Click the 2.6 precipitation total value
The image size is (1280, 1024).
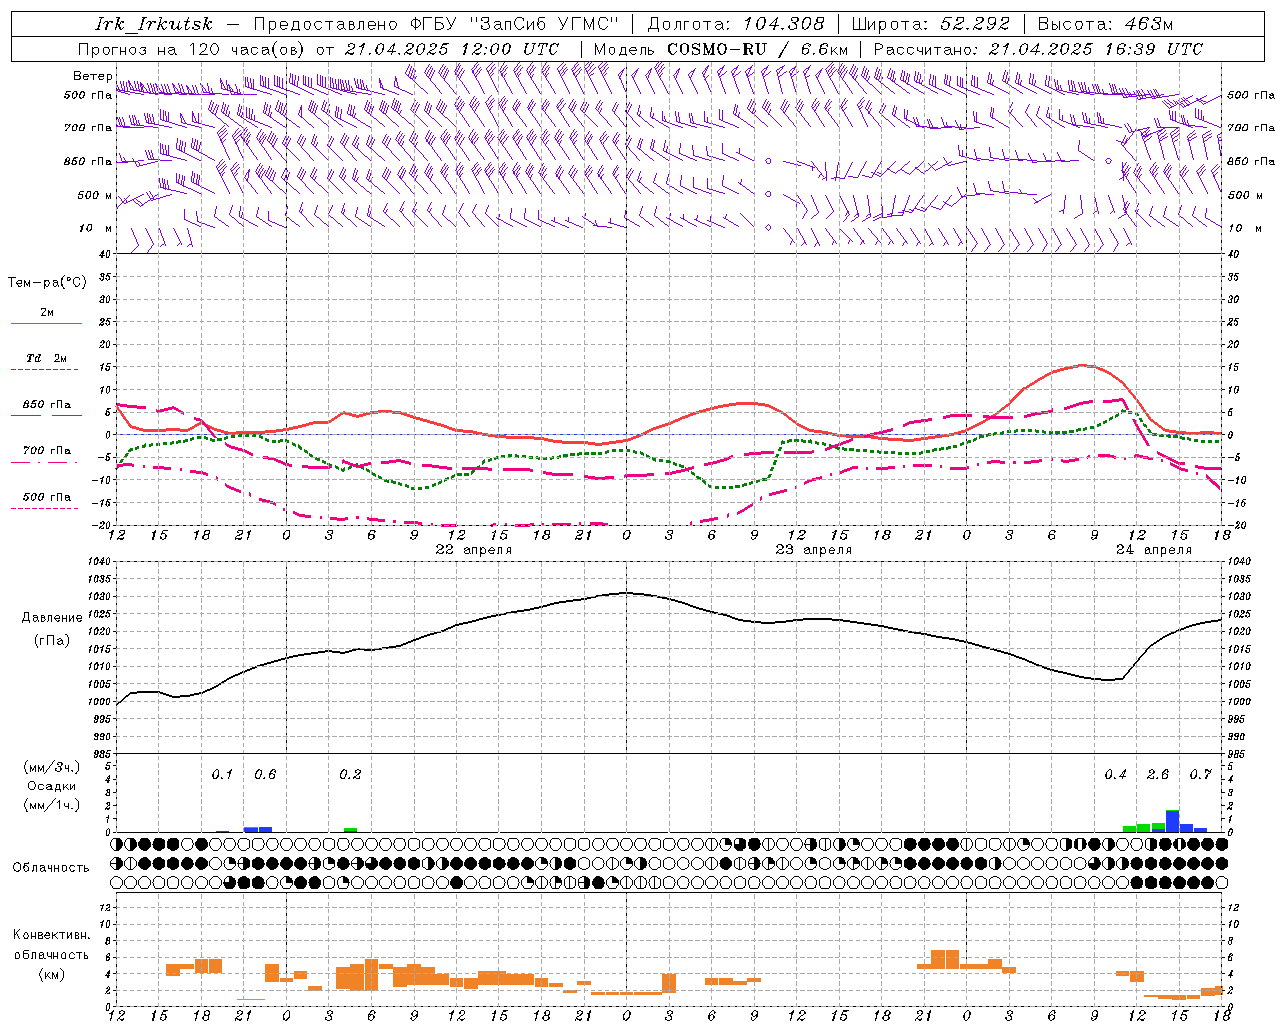point(1158,774)
